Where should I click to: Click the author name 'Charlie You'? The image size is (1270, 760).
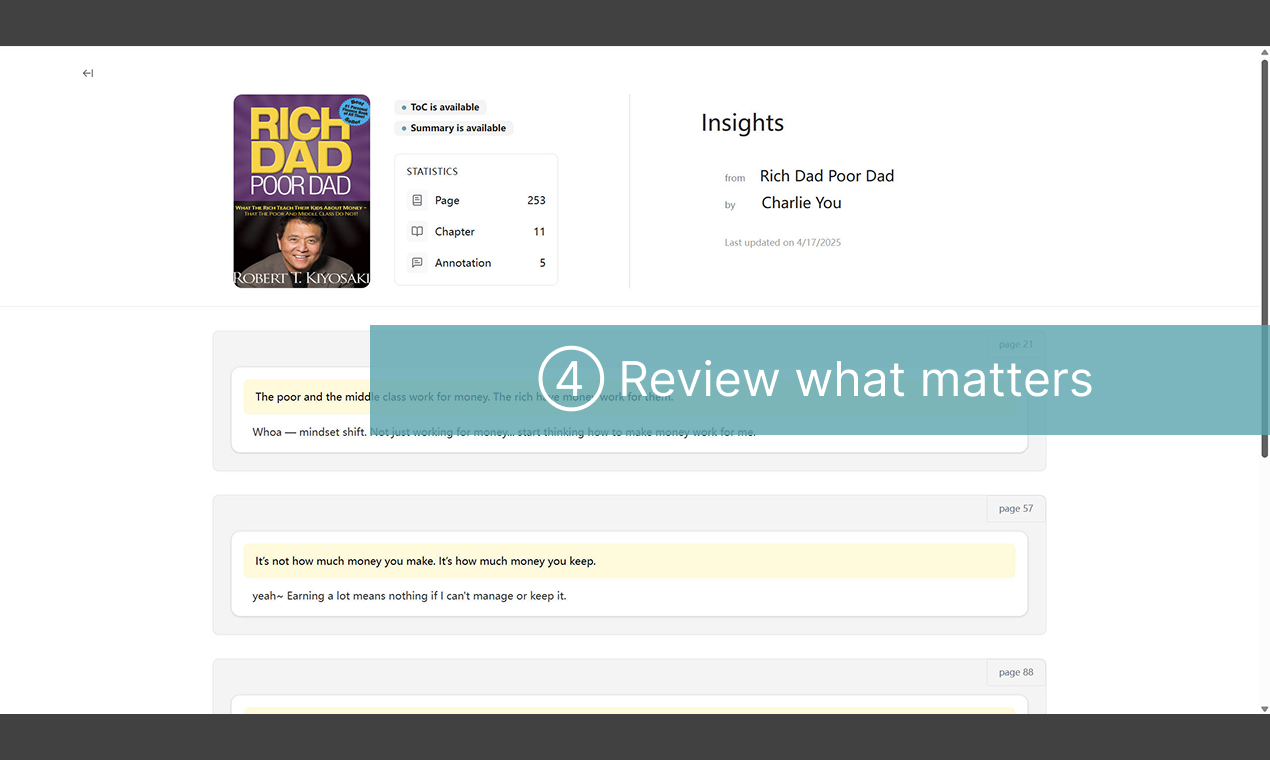[801, 203]
